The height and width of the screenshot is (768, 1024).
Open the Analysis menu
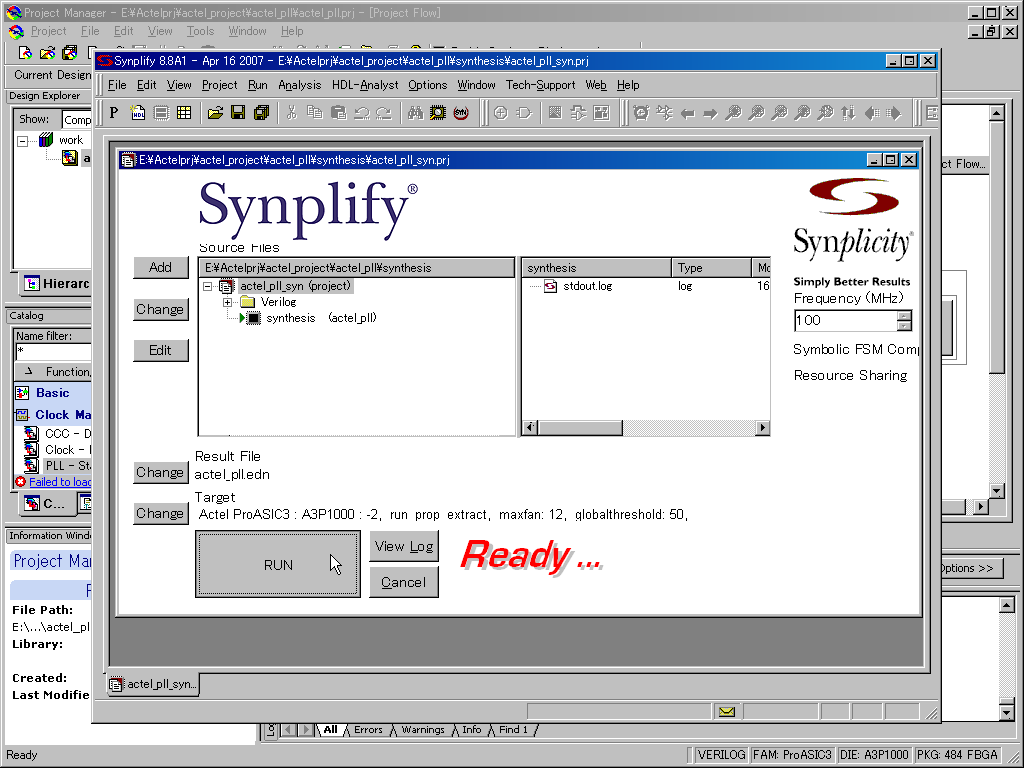pos(300,85)
